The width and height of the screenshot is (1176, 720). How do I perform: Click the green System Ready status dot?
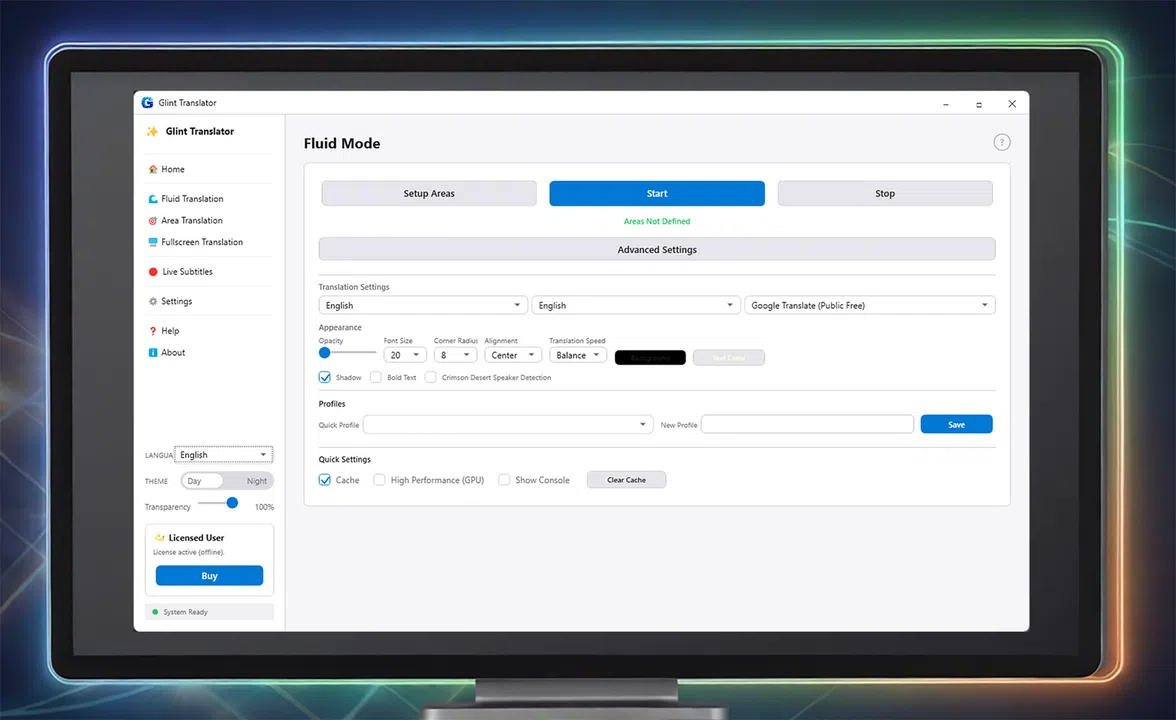[155, 612]
